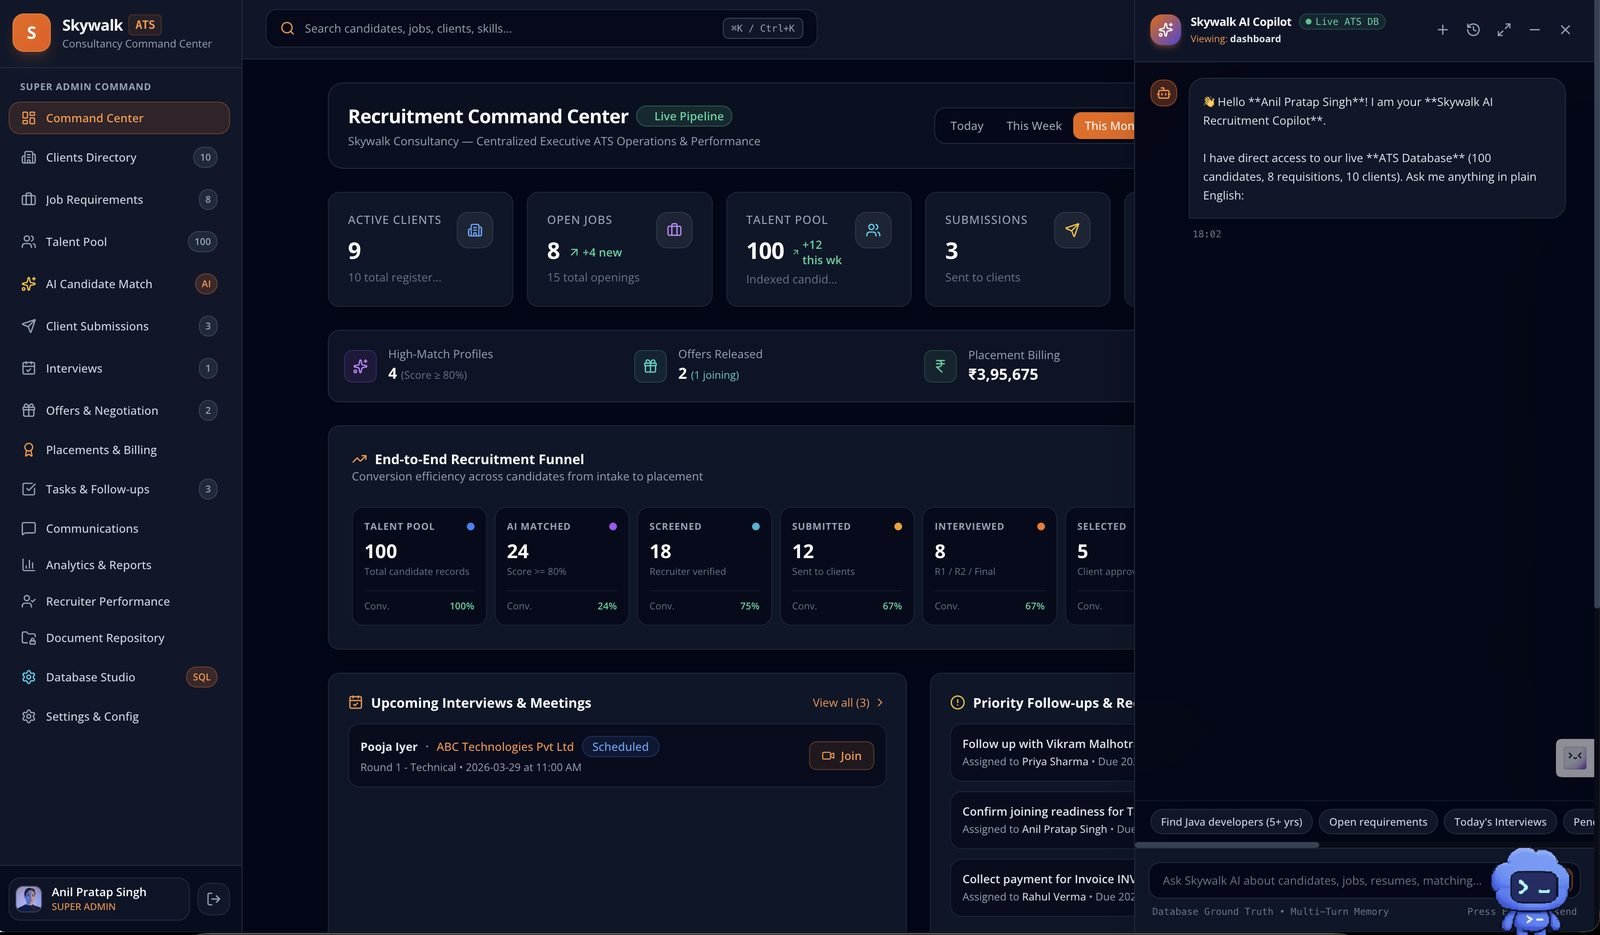Click the Interviews calendar icon in sidebar
The image size is (1600, 935).
tap(29, 368)
